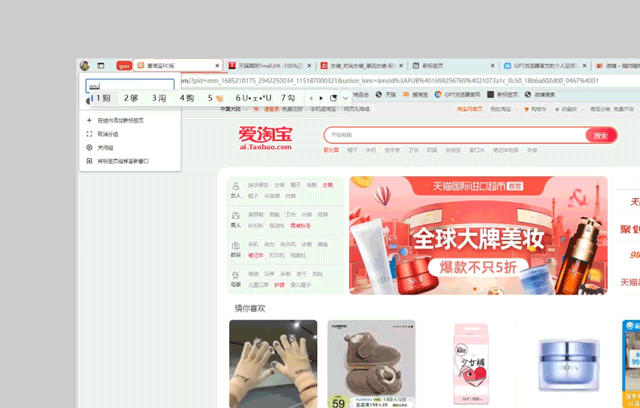The image size is (640, 408).
Task: Select 取消分组 menu item
Action: click(130, 134)
